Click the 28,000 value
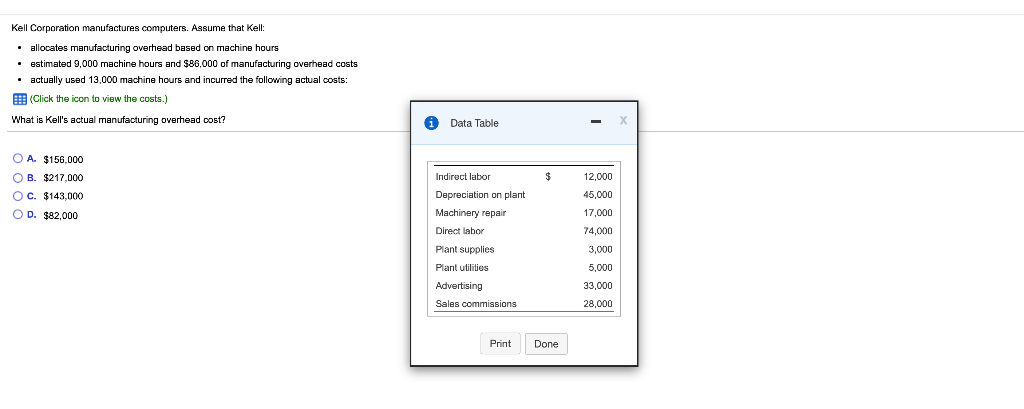 (x=598, y=304)
